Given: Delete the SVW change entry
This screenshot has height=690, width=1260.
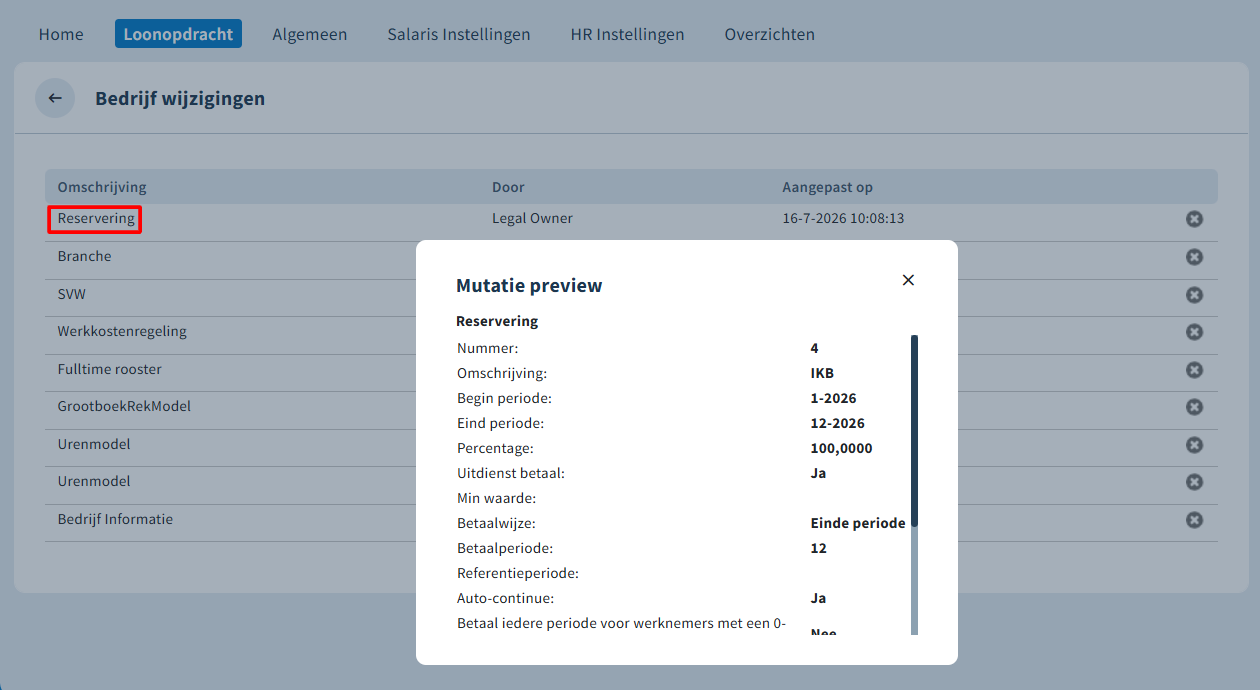Looking at the screenshot, I should [x=1194, y=295].
